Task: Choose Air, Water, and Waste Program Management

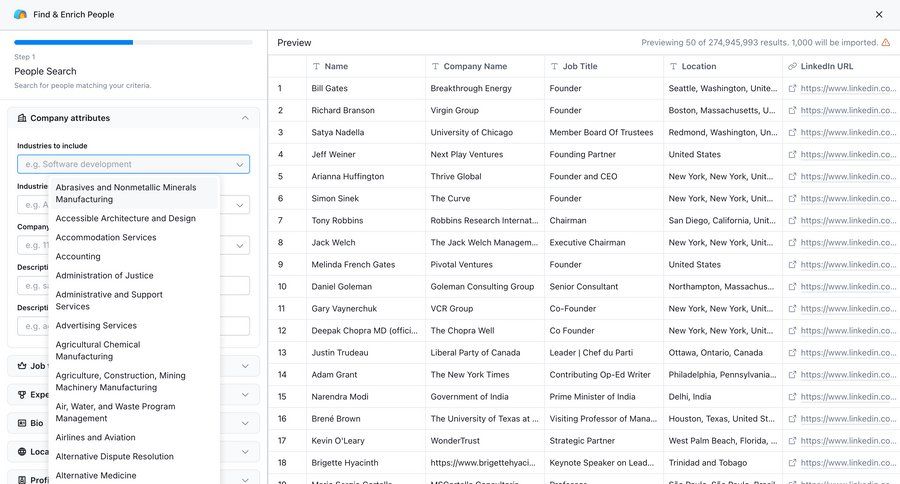Action: (x=134, y=412)
